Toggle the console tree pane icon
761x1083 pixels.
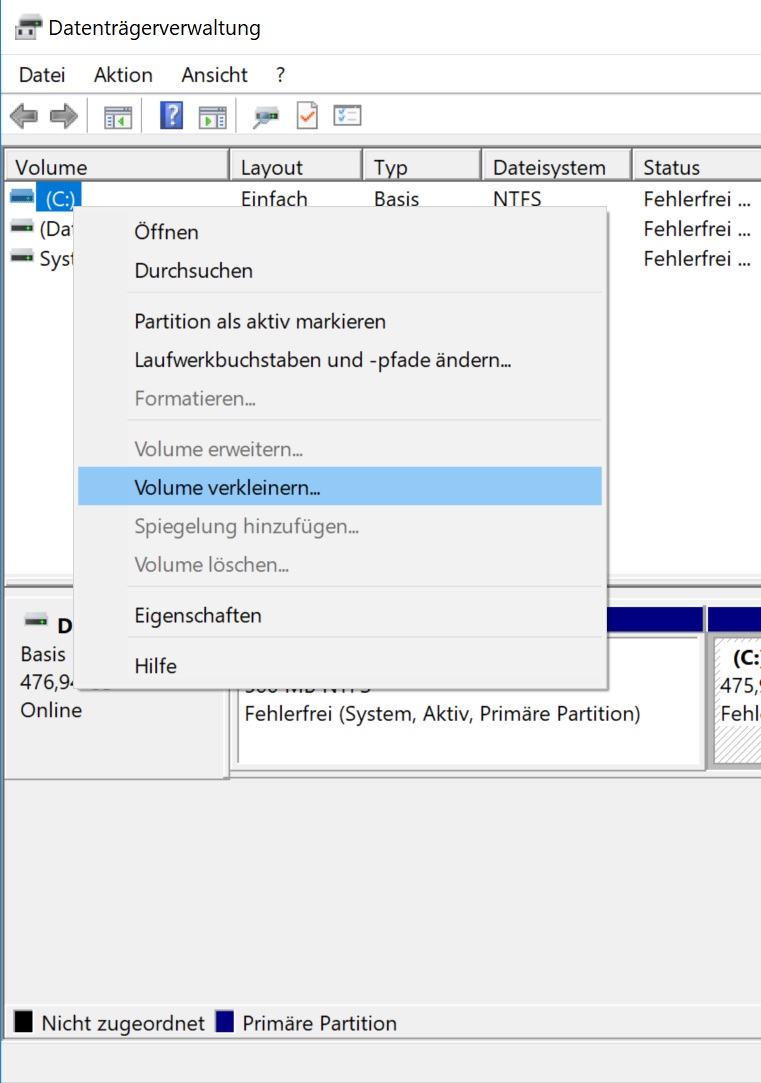pyautogui.click(x=118, y=117)
